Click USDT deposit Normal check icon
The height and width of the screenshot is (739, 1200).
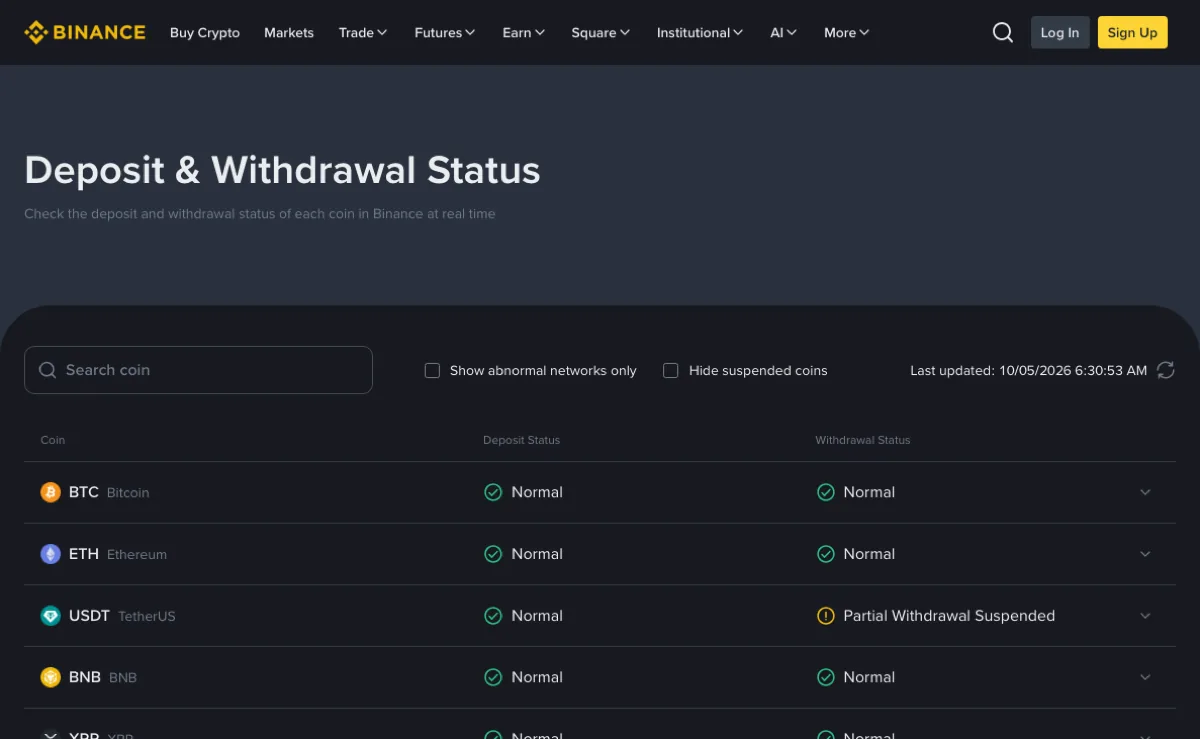pos(493,616)
